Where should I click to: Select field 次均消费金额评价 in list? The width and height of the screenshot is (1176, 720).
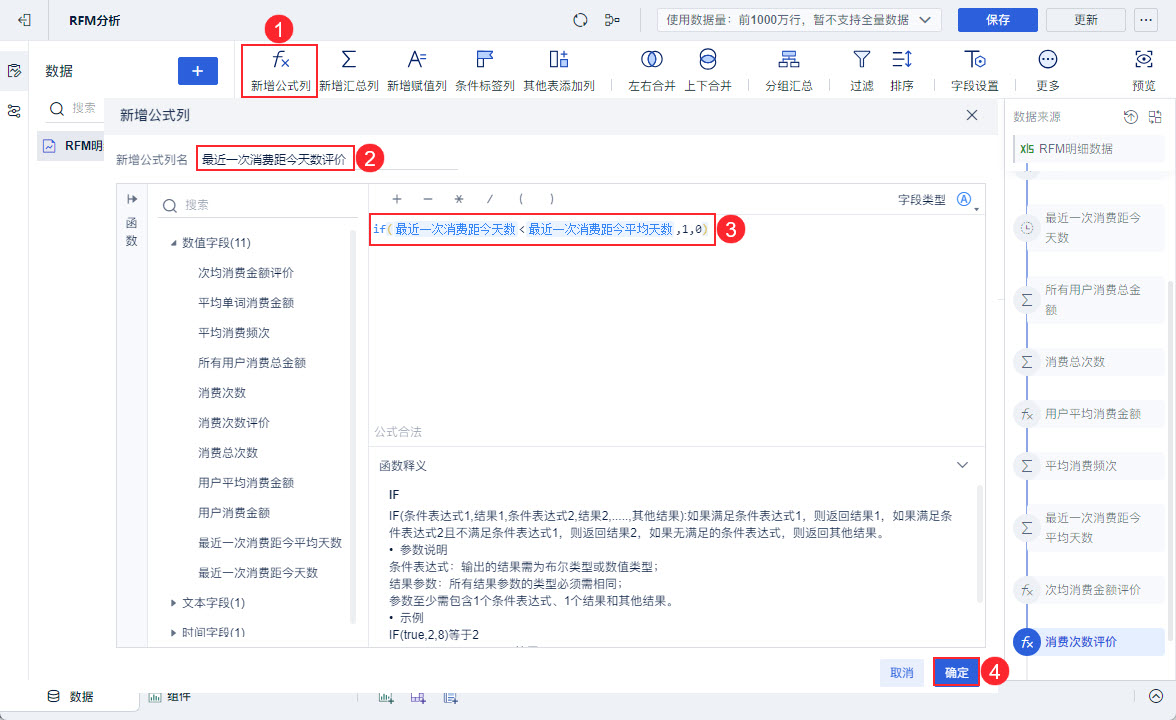point(246,273)
